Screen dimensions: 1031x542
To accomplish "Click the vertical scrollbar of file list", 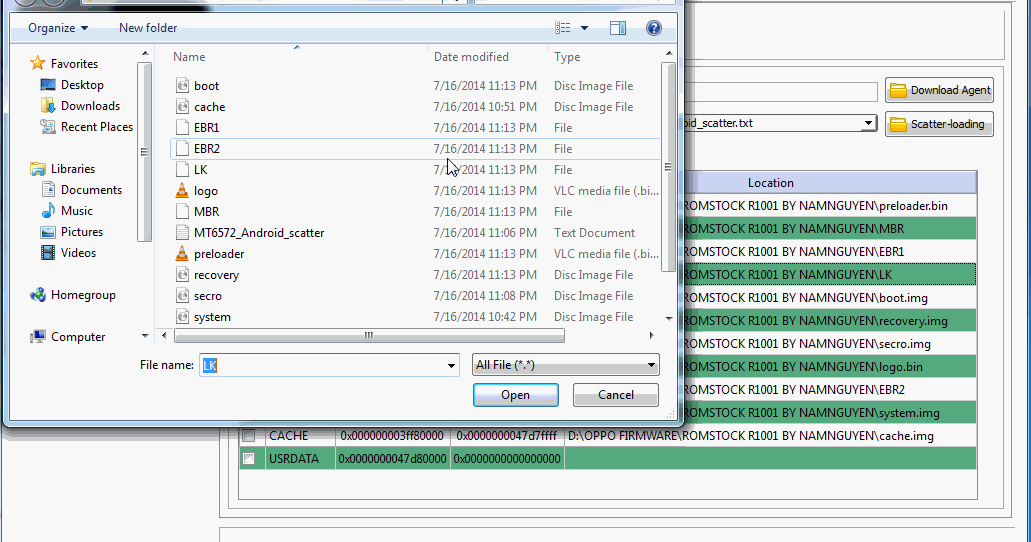I will pyautogui.click(x=668, y=166).
